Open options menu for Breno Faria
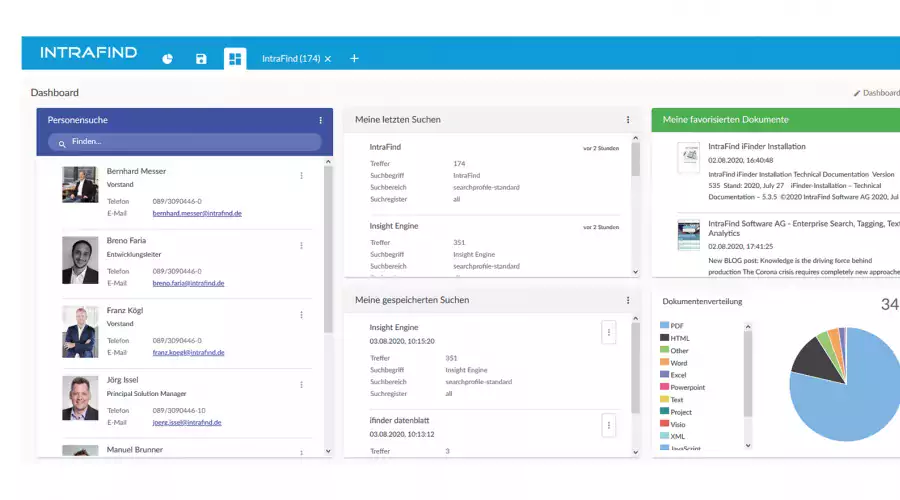This screenshot has width=900, height=500. [x=301, y=245]
